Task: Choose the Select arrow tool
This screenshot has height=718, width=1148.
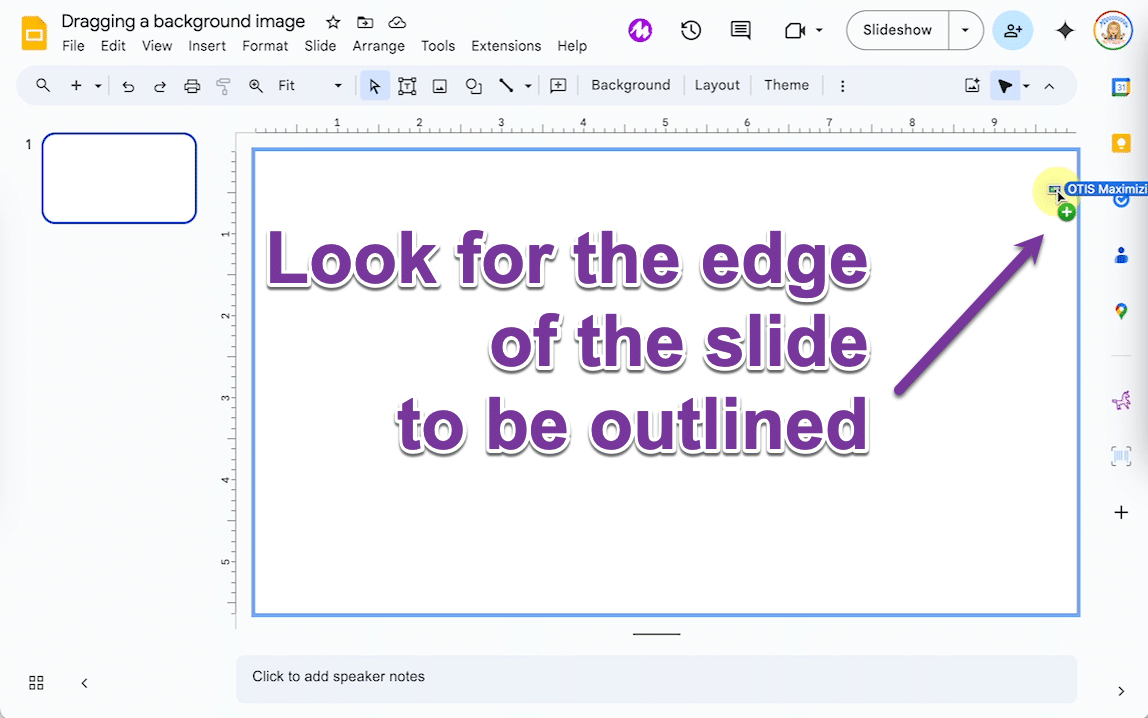Action: (x=375, y=86)
